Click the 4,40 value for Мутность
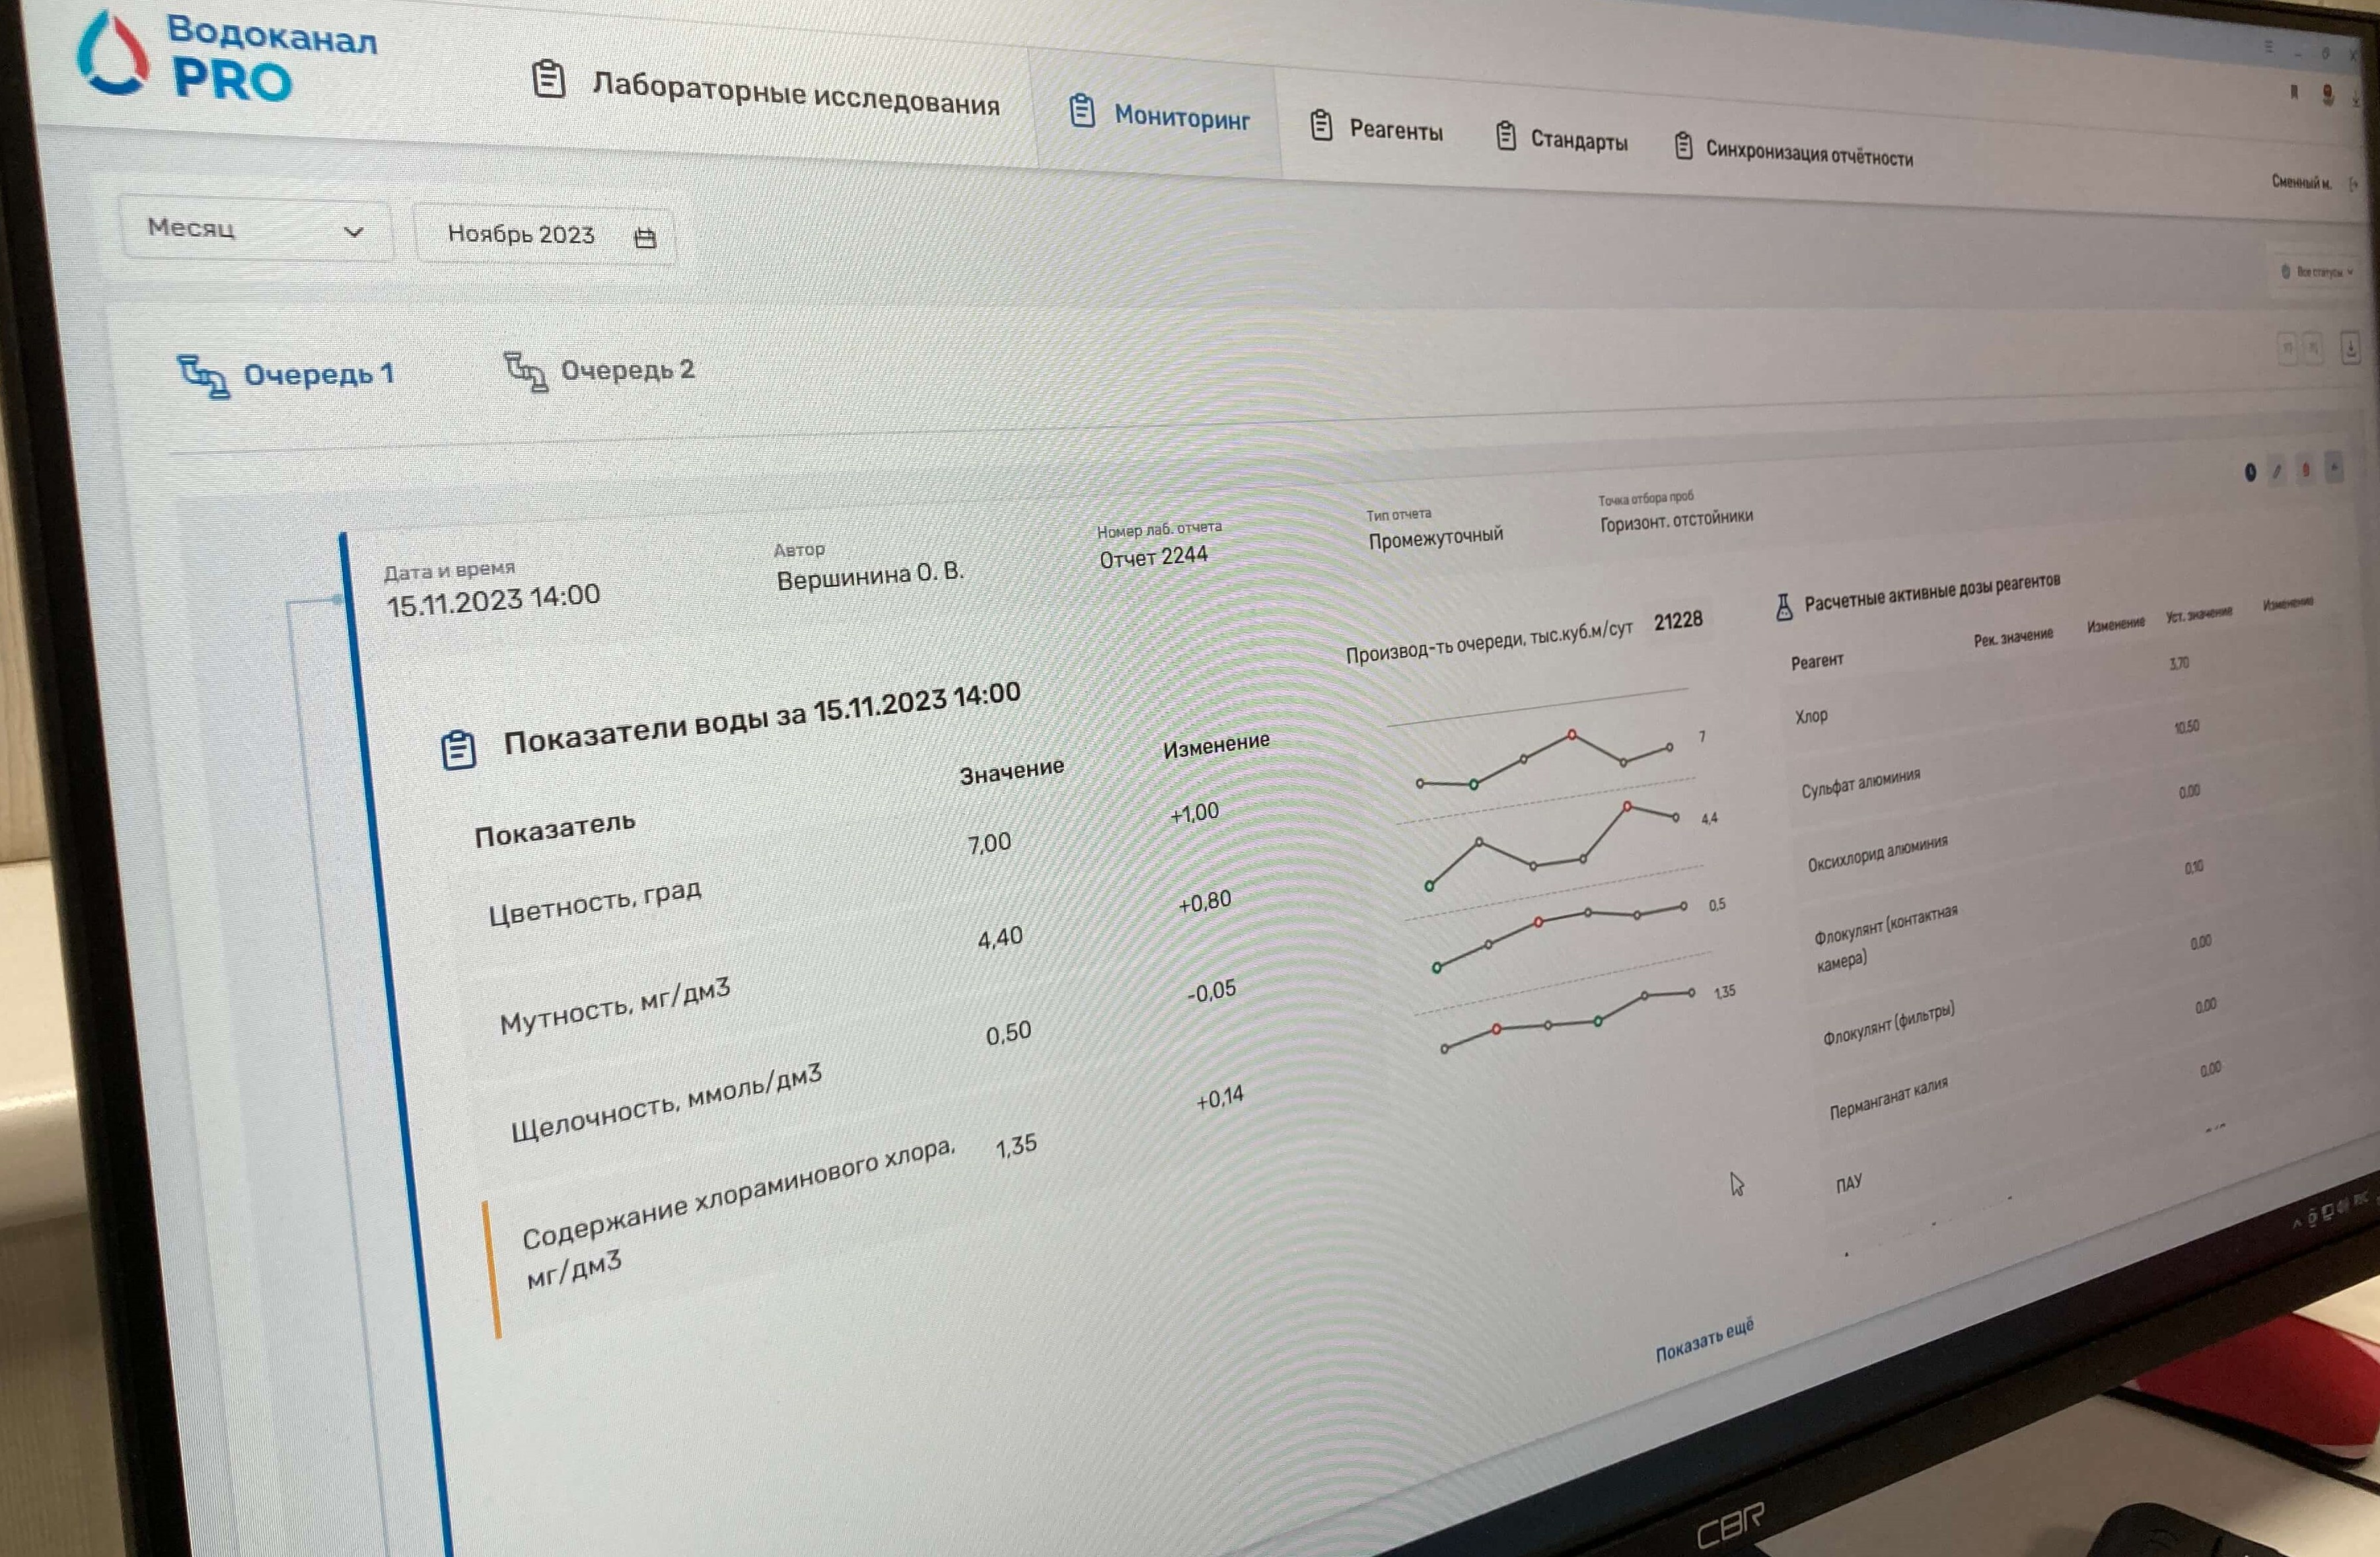The image size is (2380, 1557). pos(1000,938)
